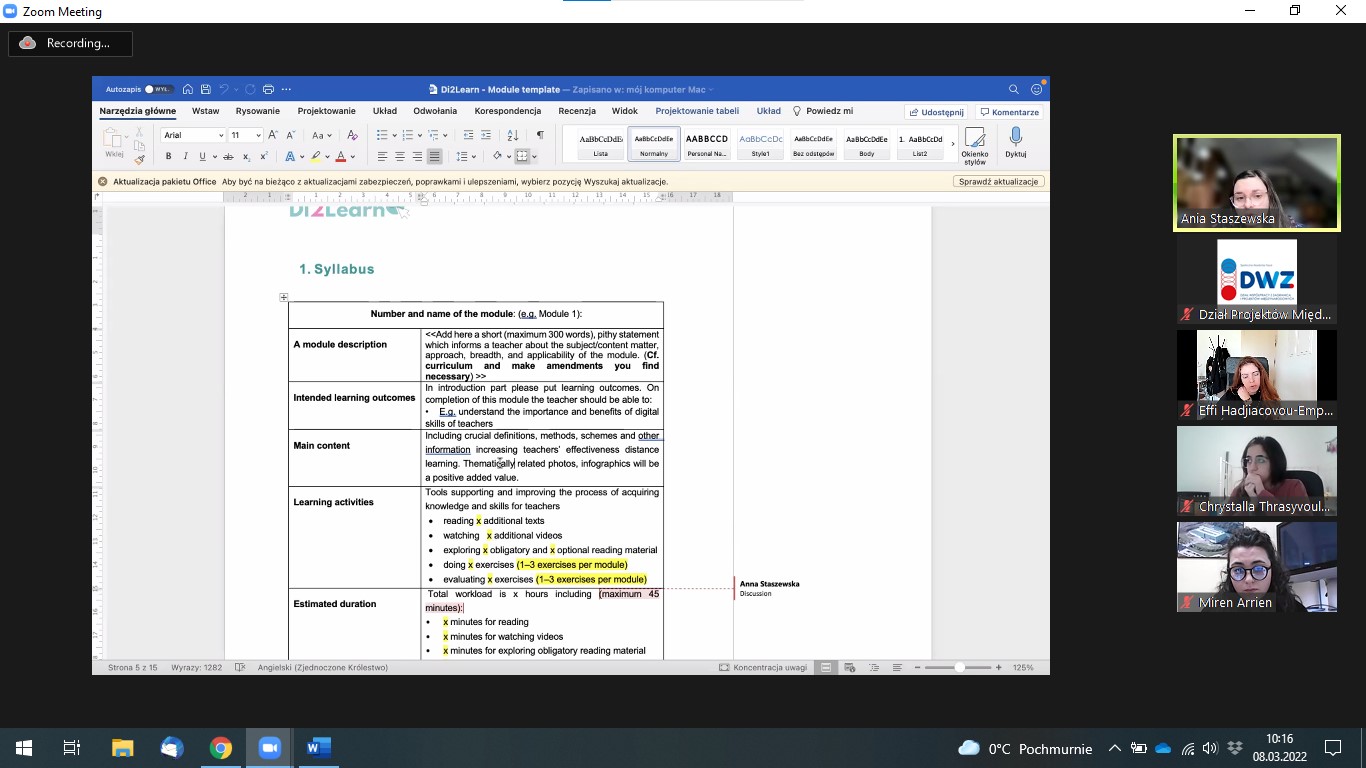Click the Search magnifier in Word title bar
The width and height of the screenshot is (1366, 768).
click(1014, 89)
